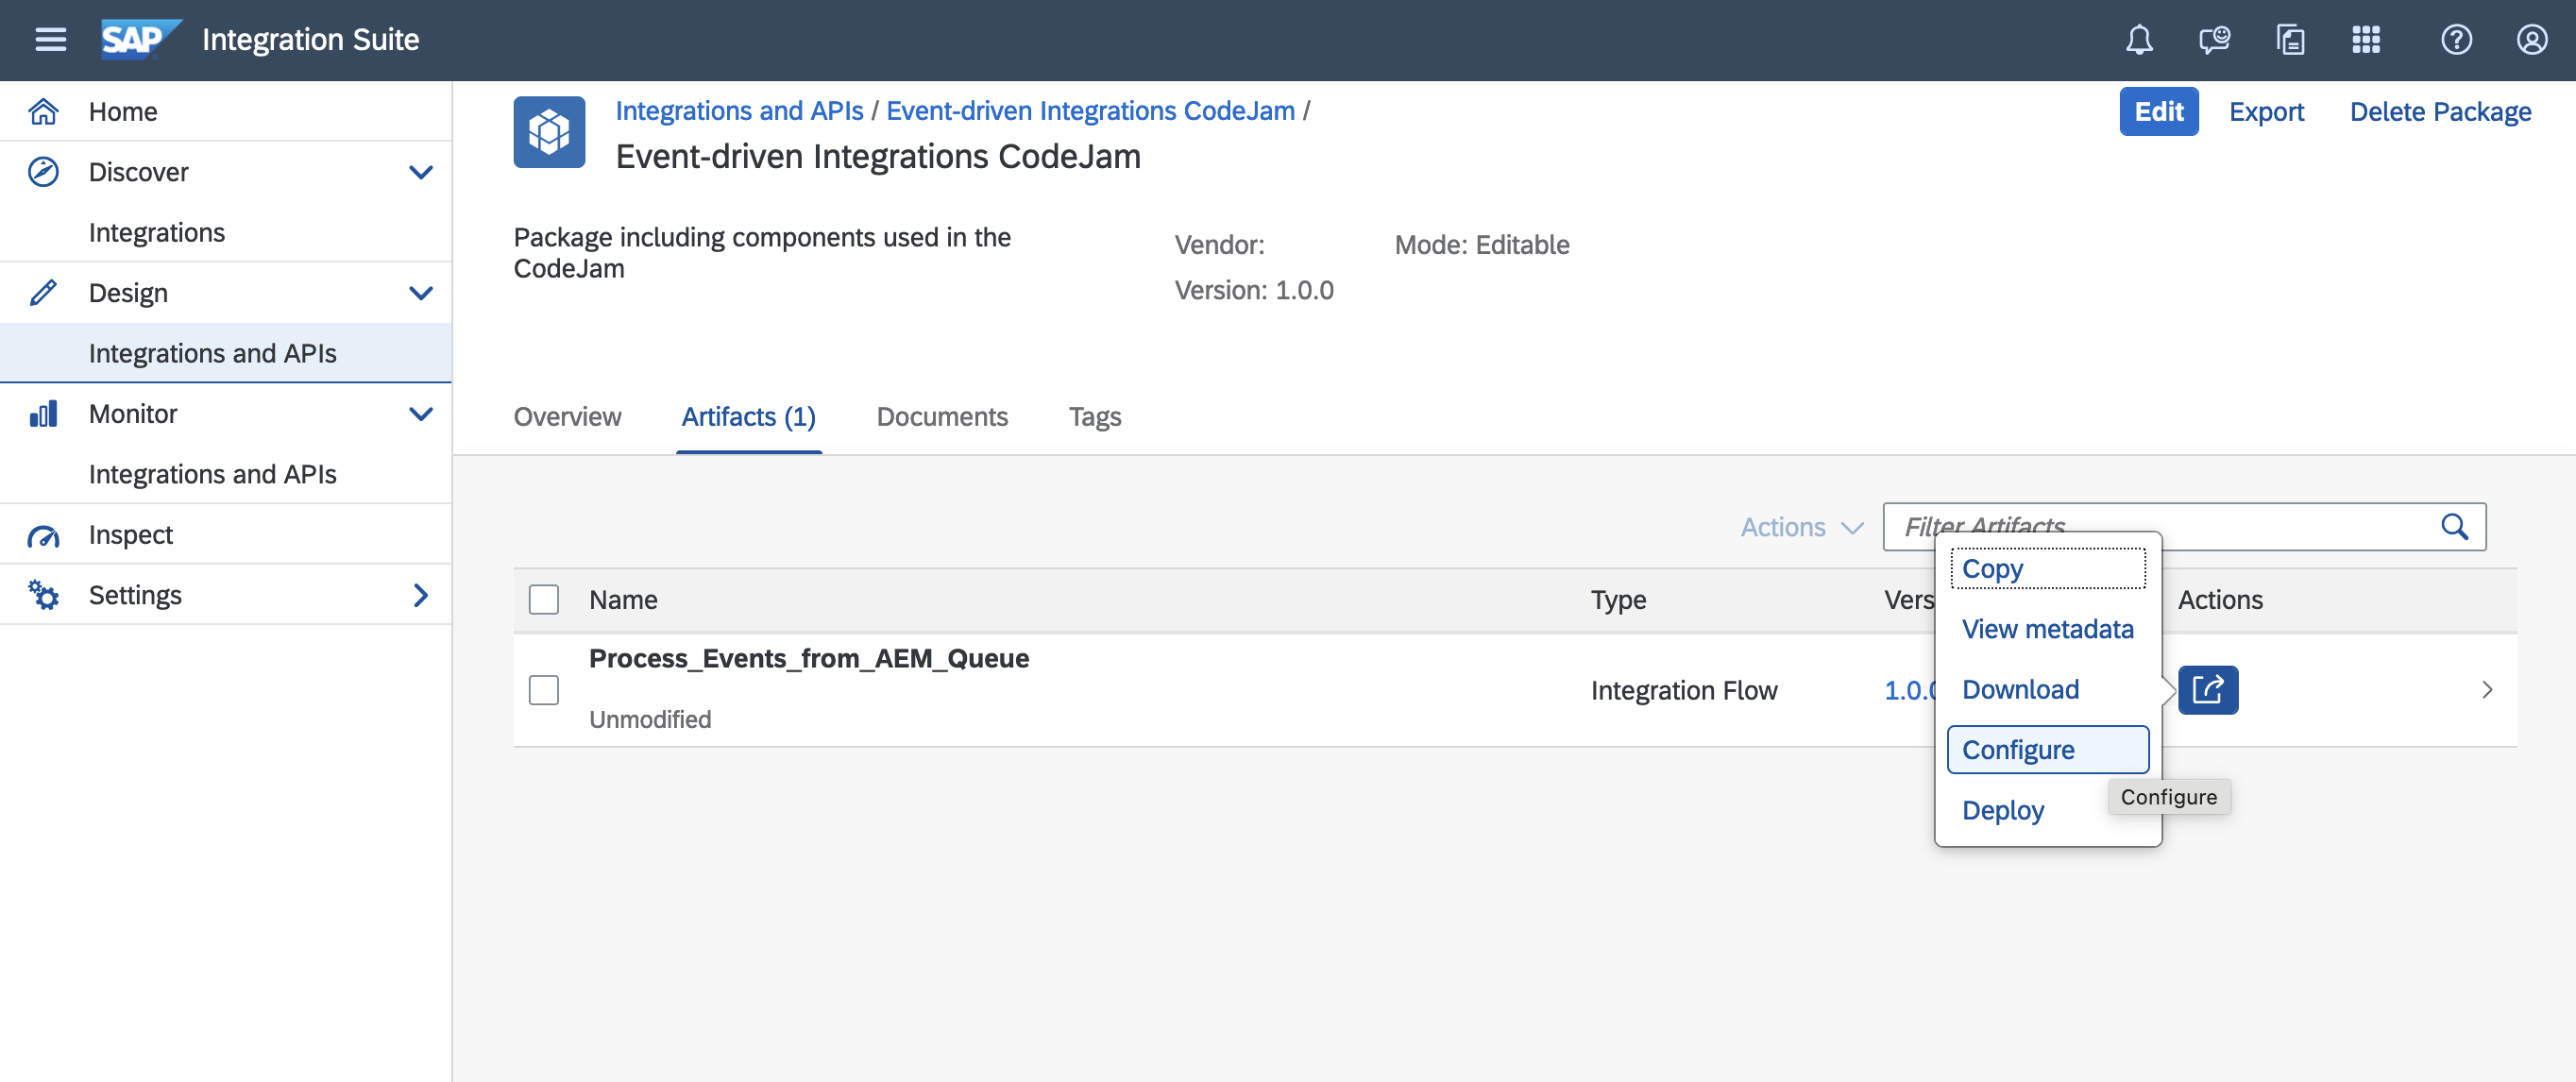The image size is (2576, 1082).
Task: Click the Settings gears icon
Action: [x=43, y=595]
